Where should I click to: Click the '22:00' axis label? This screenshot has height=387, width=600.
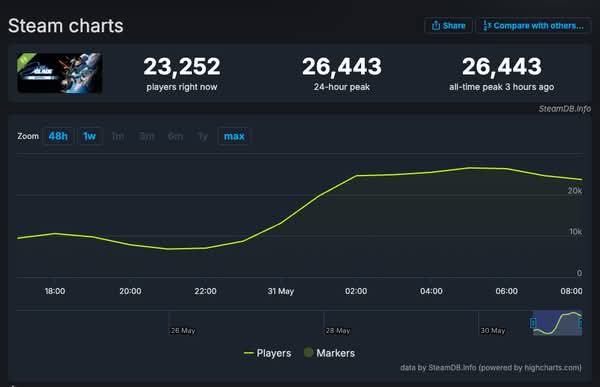[205, 291]
